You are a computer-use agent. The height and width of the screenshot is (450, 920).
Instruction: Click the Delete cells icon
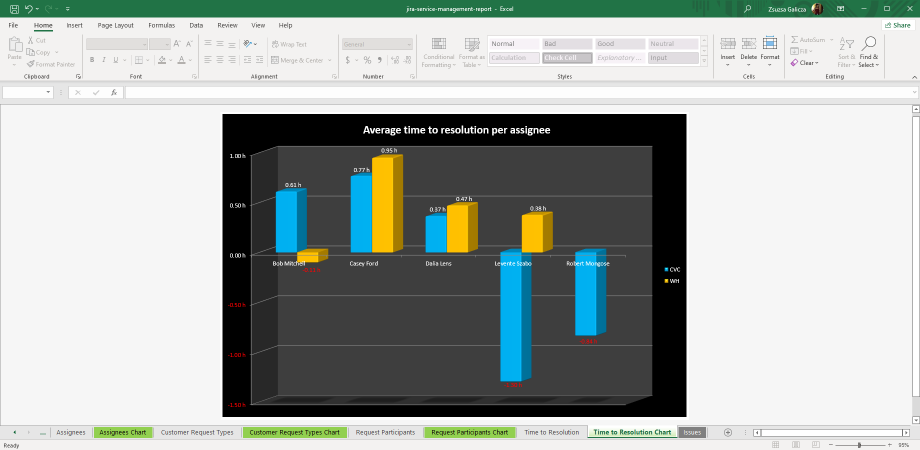pyautogui.click(x=749, y=44)
